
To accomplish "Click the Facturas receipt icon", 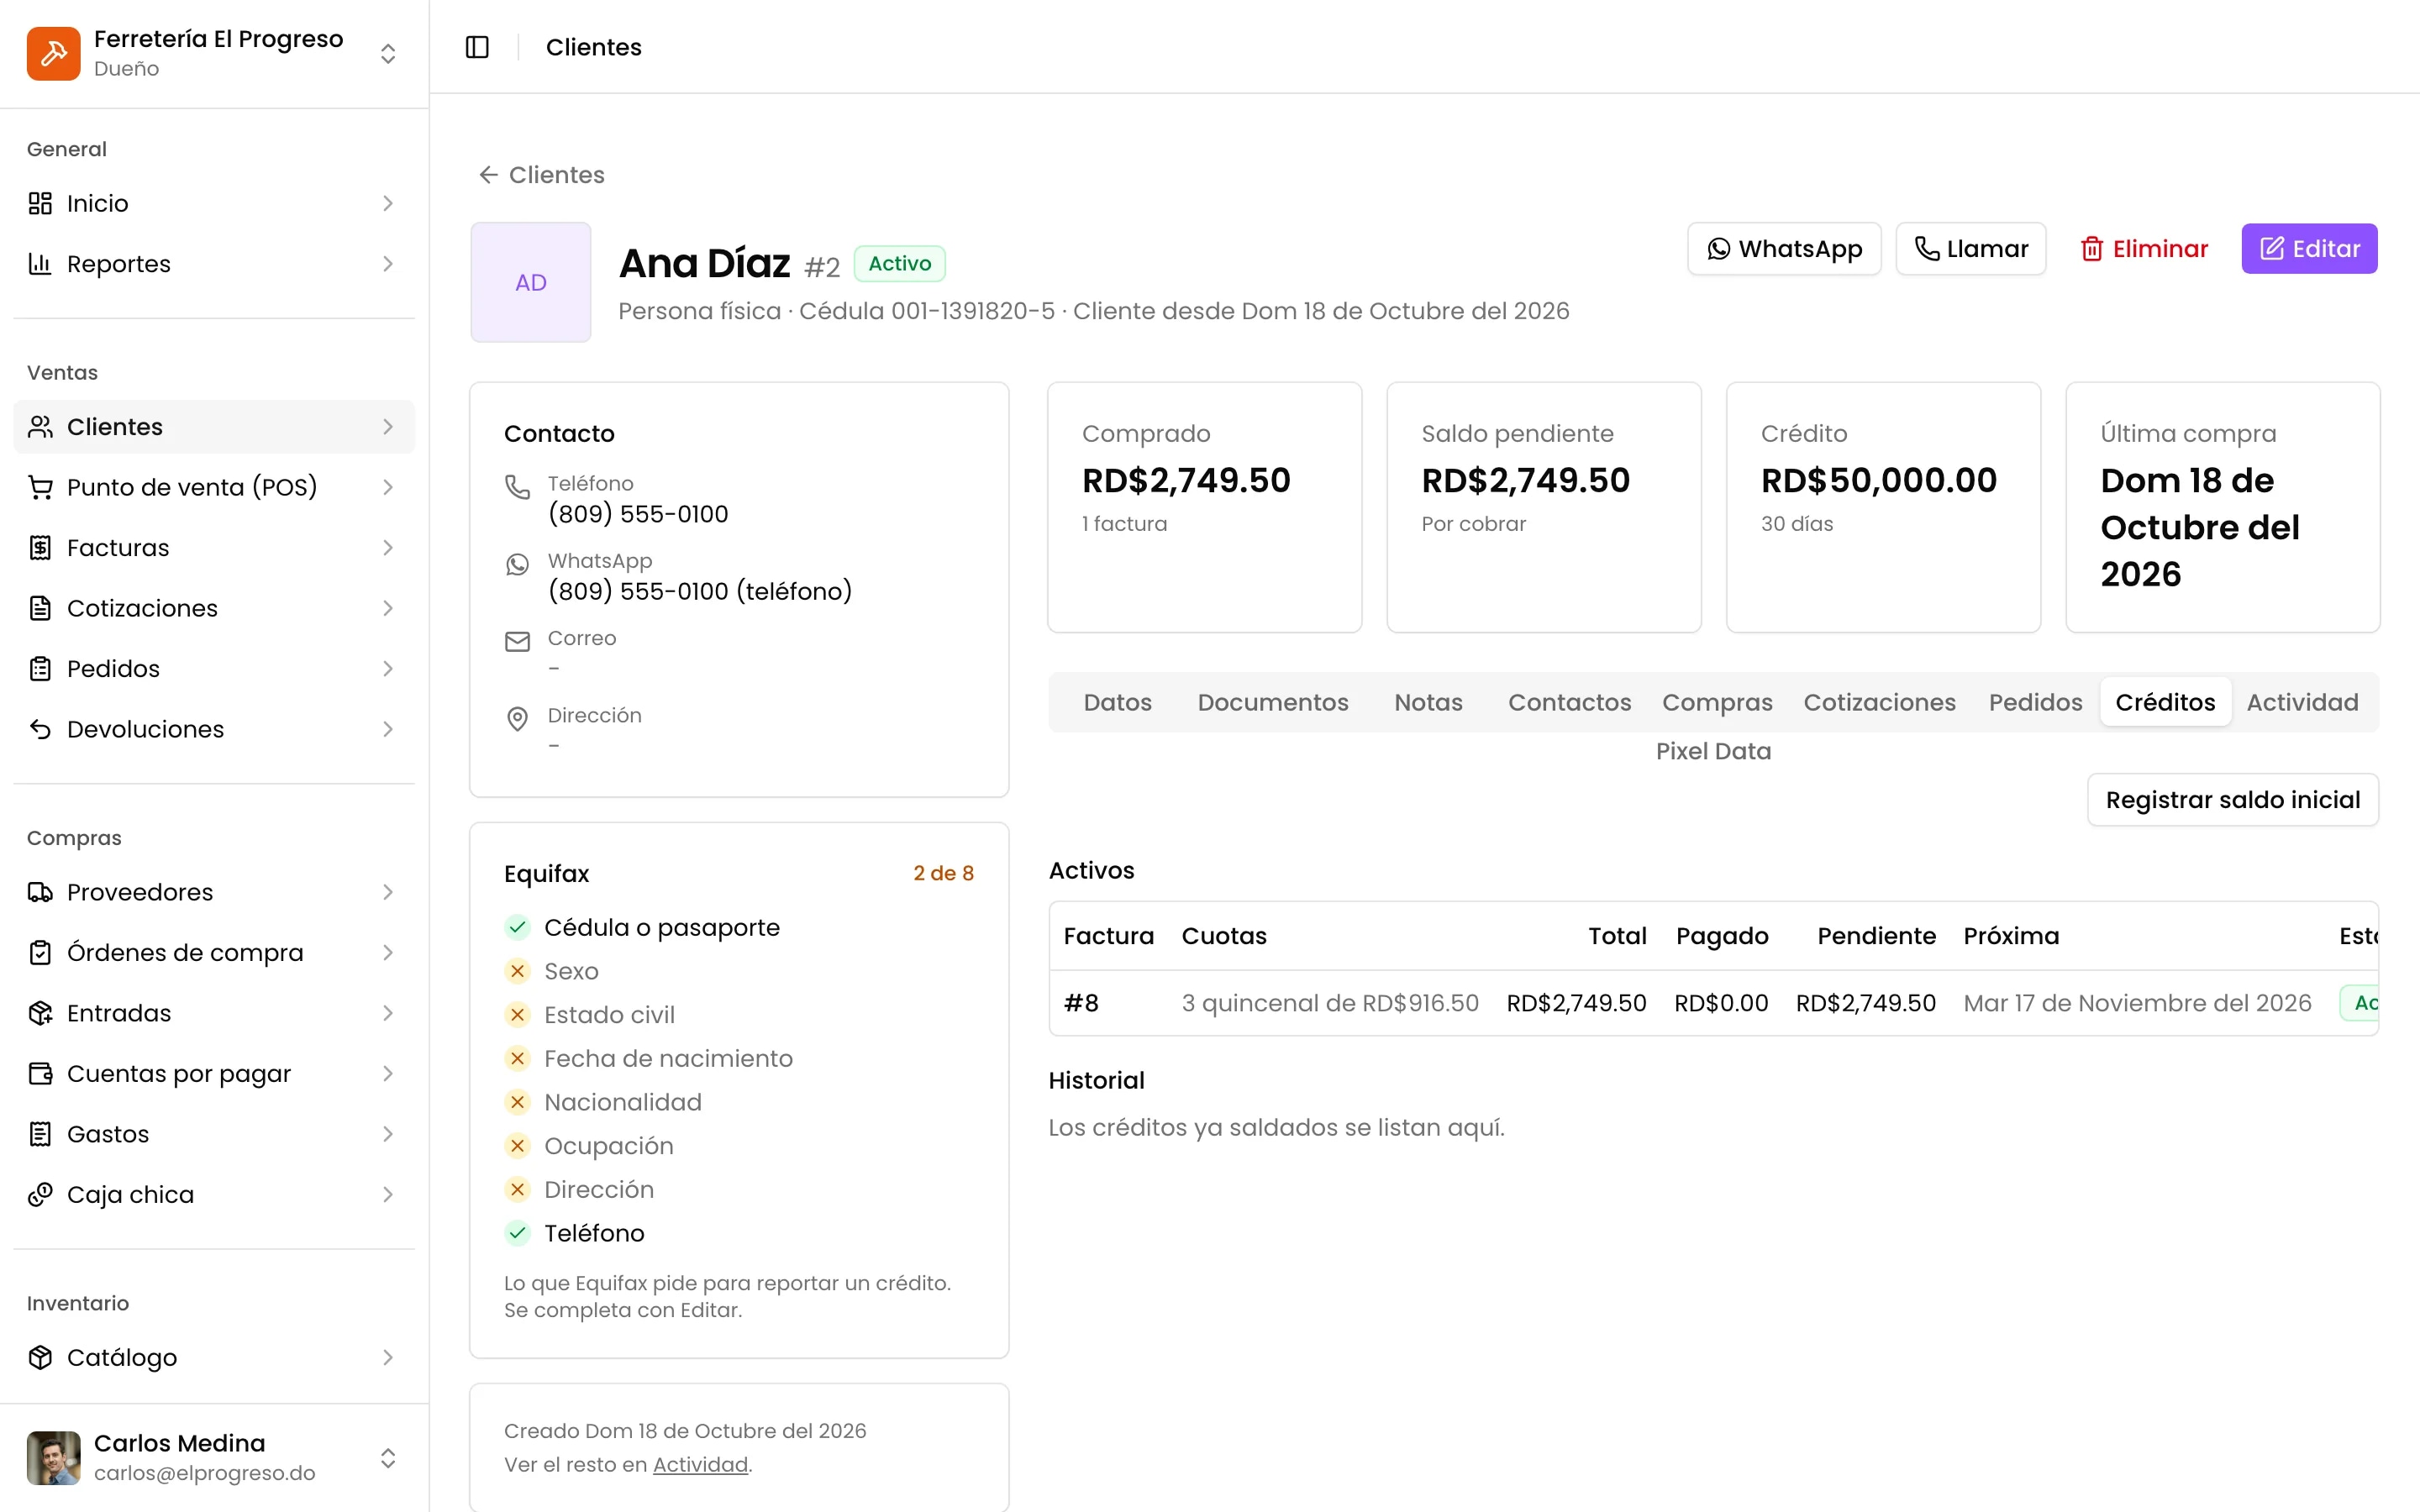I will click(40, 547).
